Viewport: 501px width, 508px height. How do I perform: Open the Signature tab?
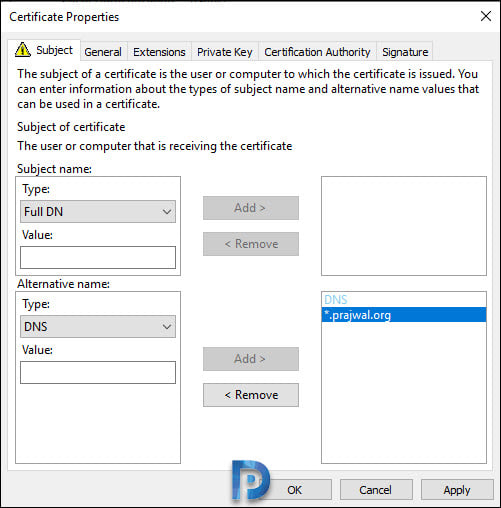point(405,52)
